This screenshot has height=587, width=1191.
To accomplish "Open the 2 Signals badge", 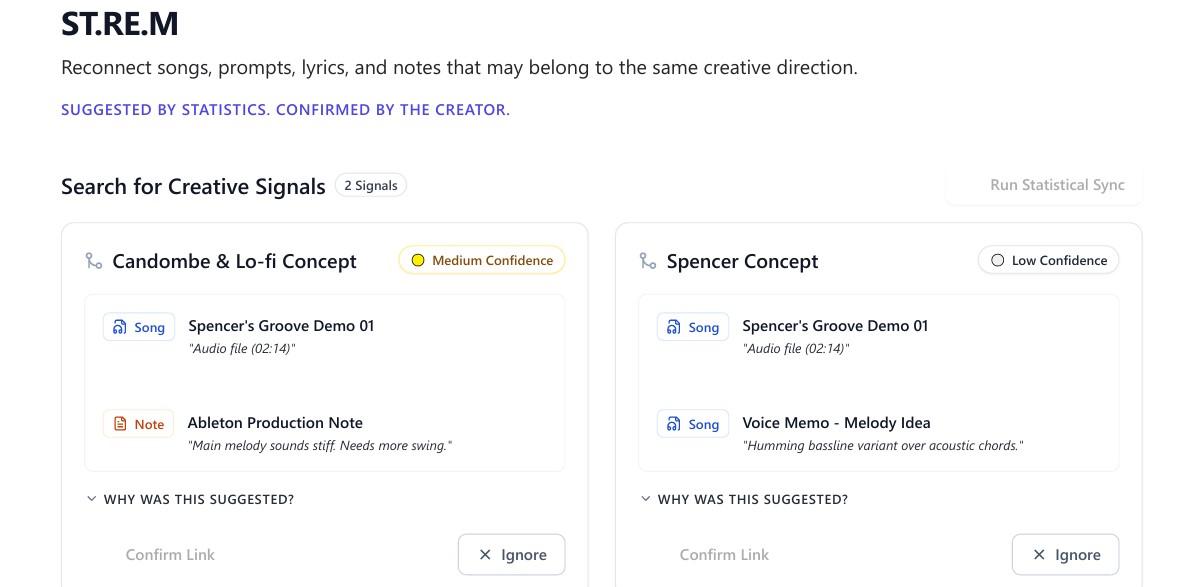I will point(371,185).
